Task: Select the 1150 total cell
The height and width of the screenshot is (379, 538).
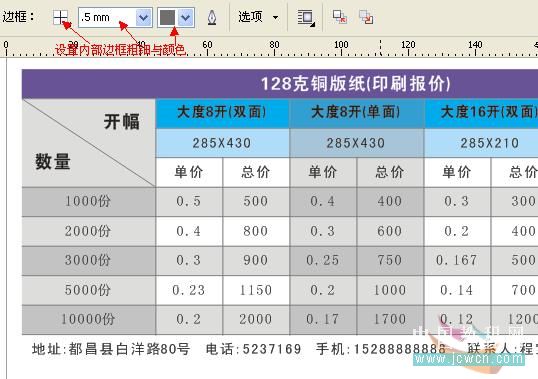Action: point(256,290)
